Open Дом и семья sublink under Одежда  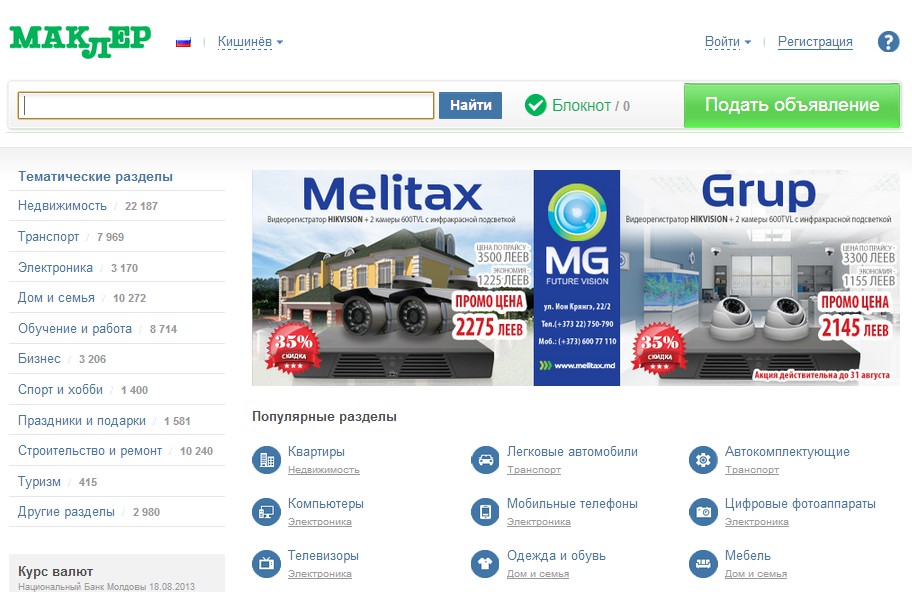pos(538,574)
